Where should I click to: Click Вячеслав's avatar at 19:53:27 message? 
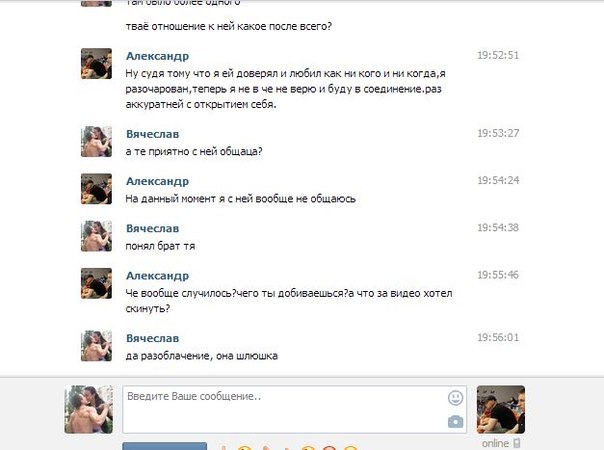(x=96, y=142)
